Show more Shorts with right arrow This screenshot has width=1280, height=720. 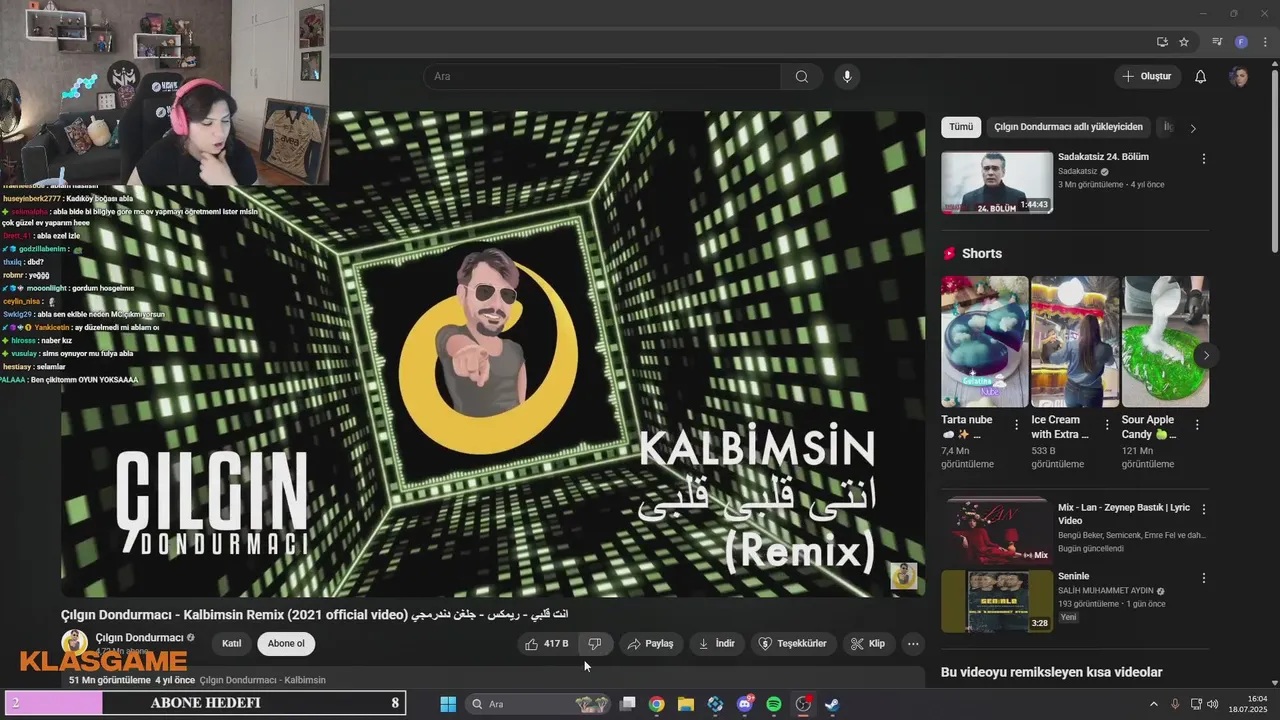(1206, 355)
